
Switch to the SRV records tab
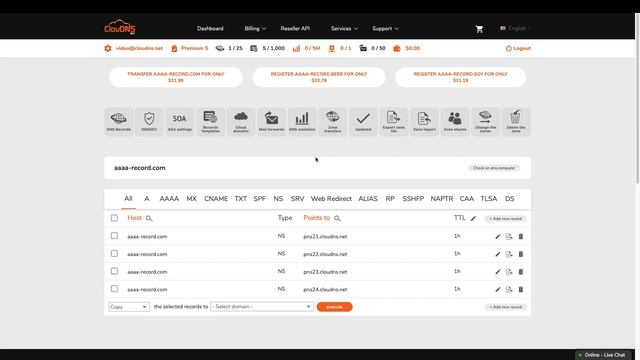coord(297,199)
